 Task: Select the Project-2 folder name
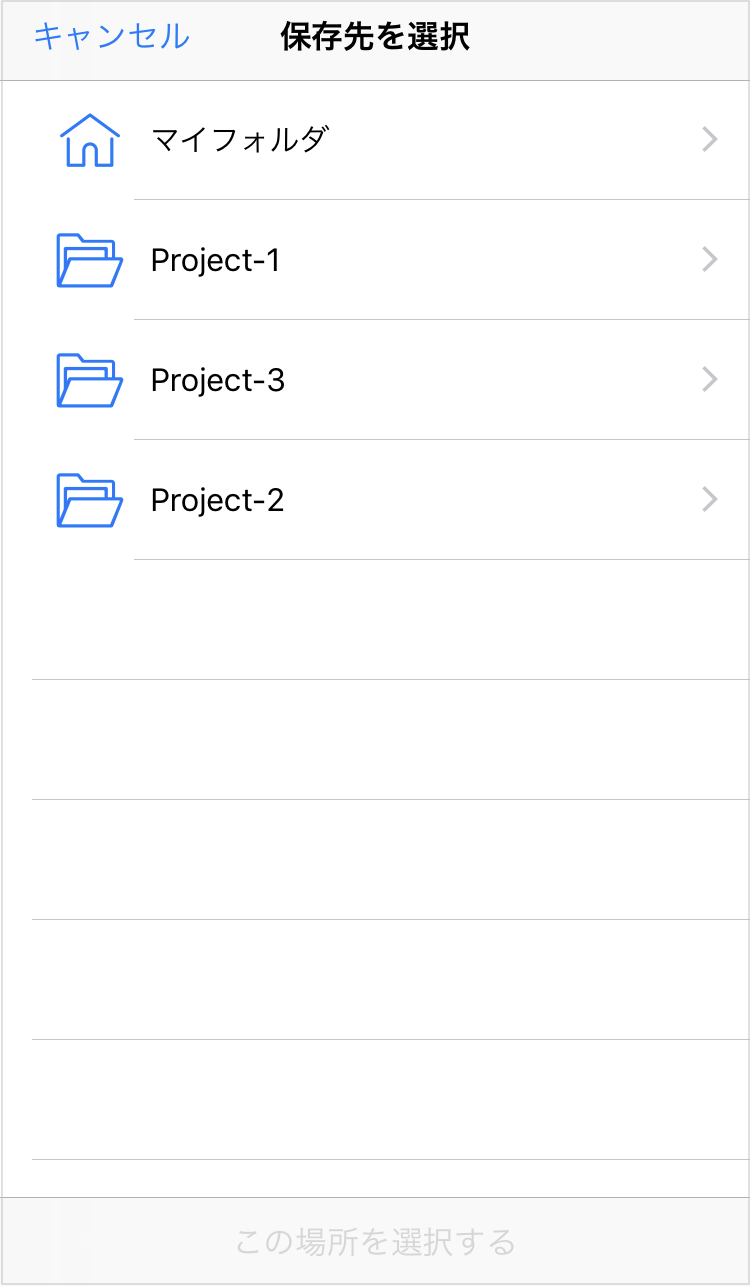coord(218,501)
